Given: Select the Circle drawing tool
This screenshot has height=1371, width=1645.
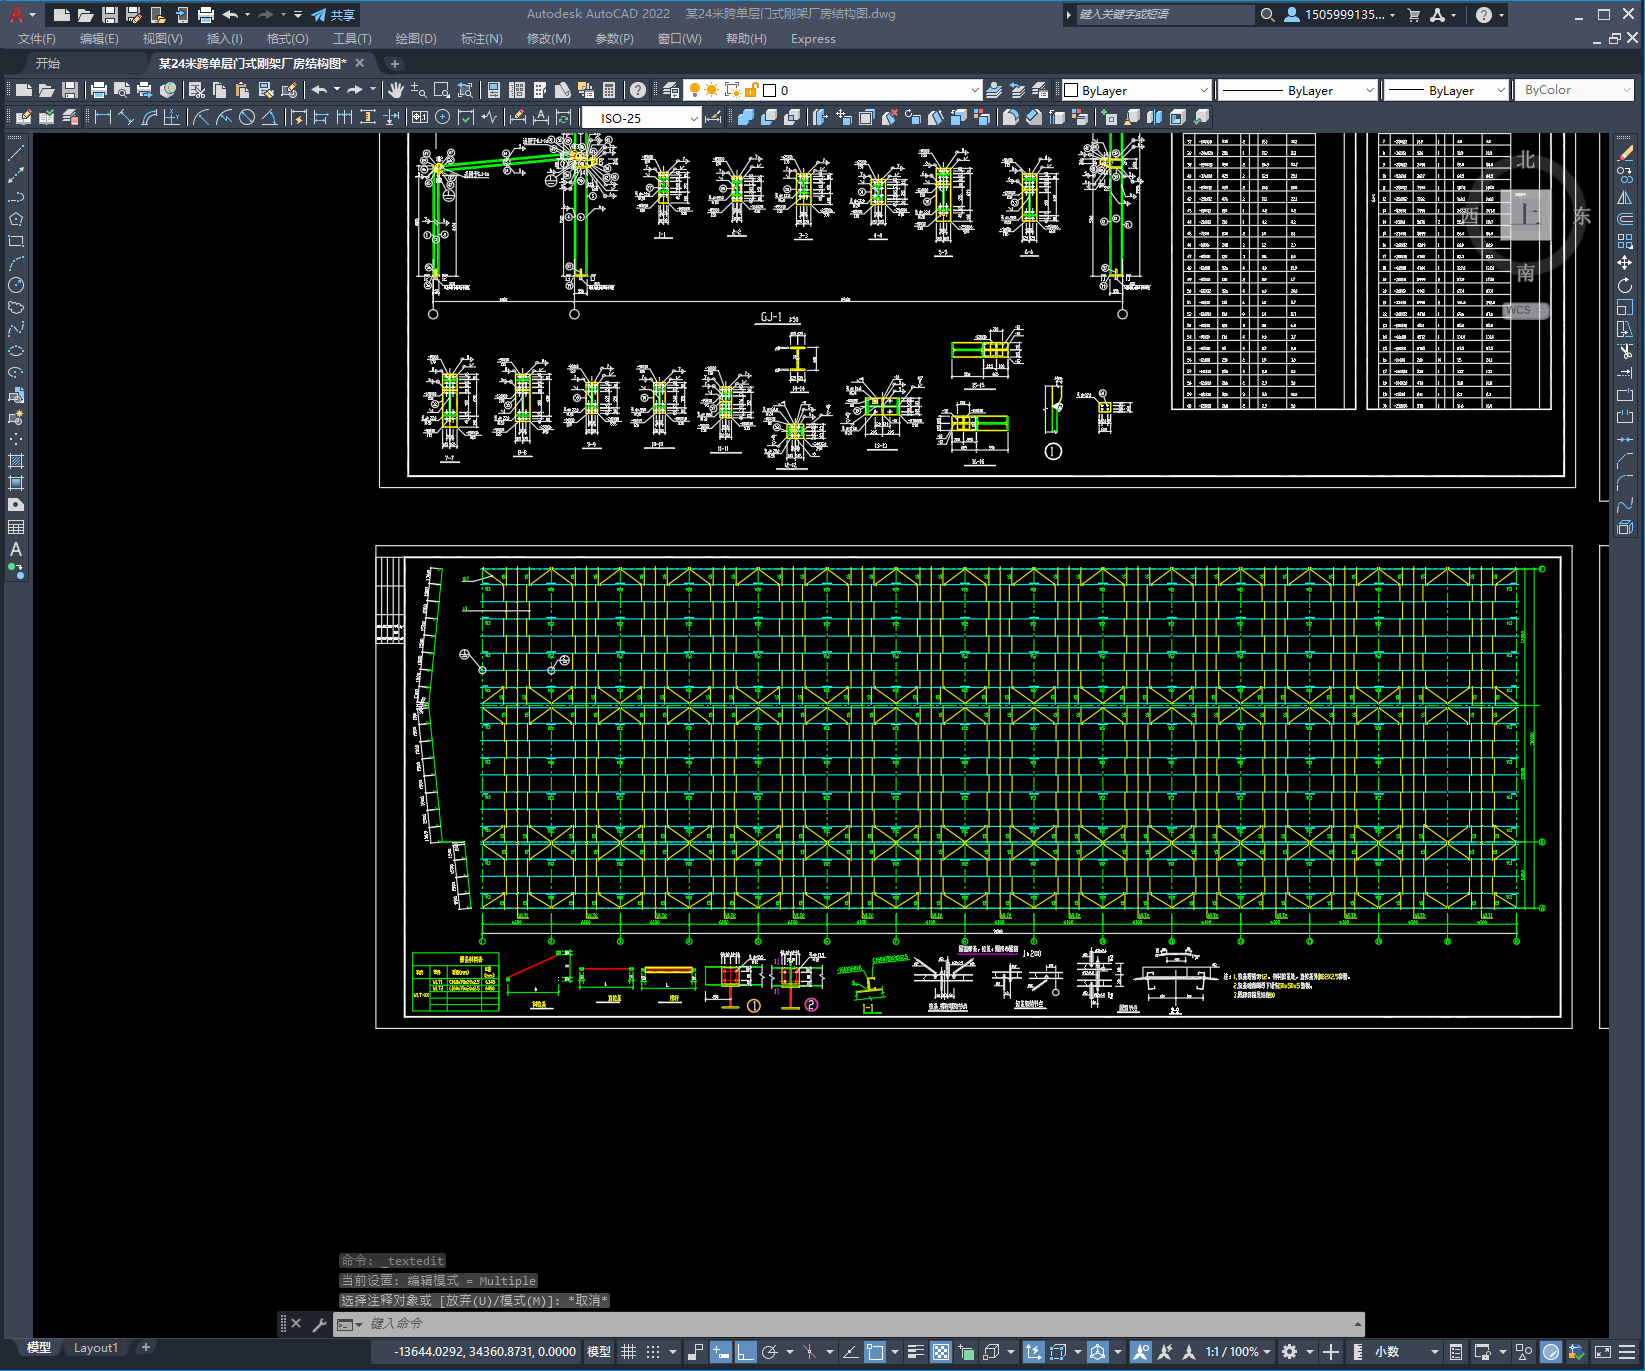Looking at the screenshot, I should pos(16,285).
